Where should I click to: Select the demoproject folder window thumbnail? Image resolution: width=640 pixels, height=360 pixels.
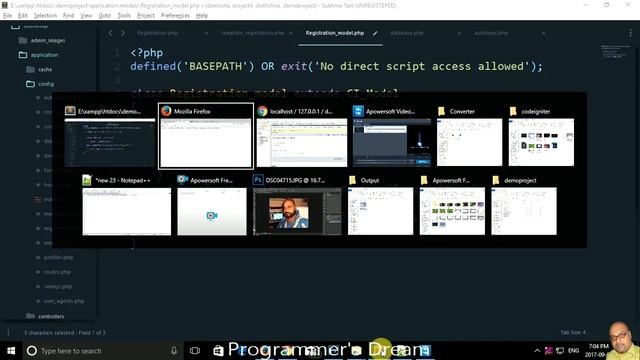tap(524, 211)
